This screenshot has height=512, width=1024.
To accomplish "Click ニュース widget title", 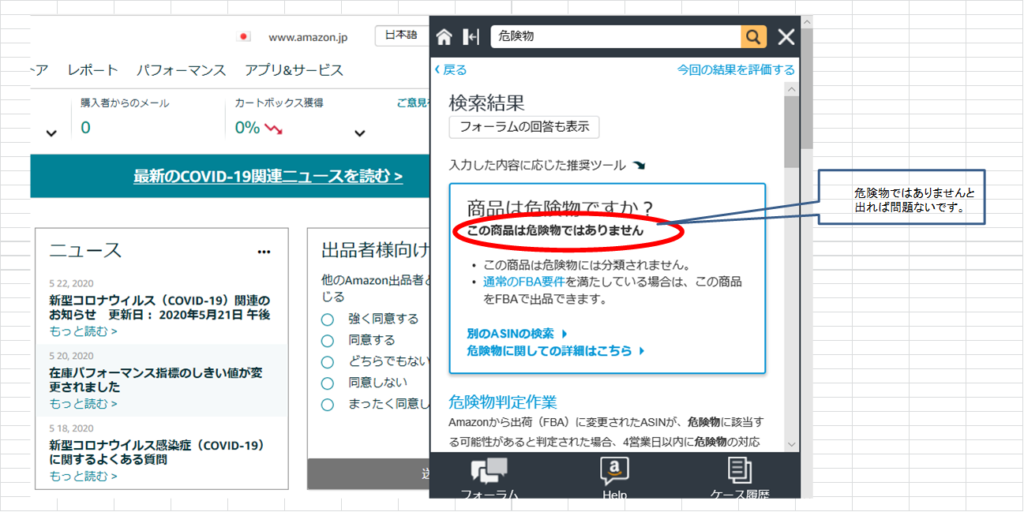I will 86,250.
